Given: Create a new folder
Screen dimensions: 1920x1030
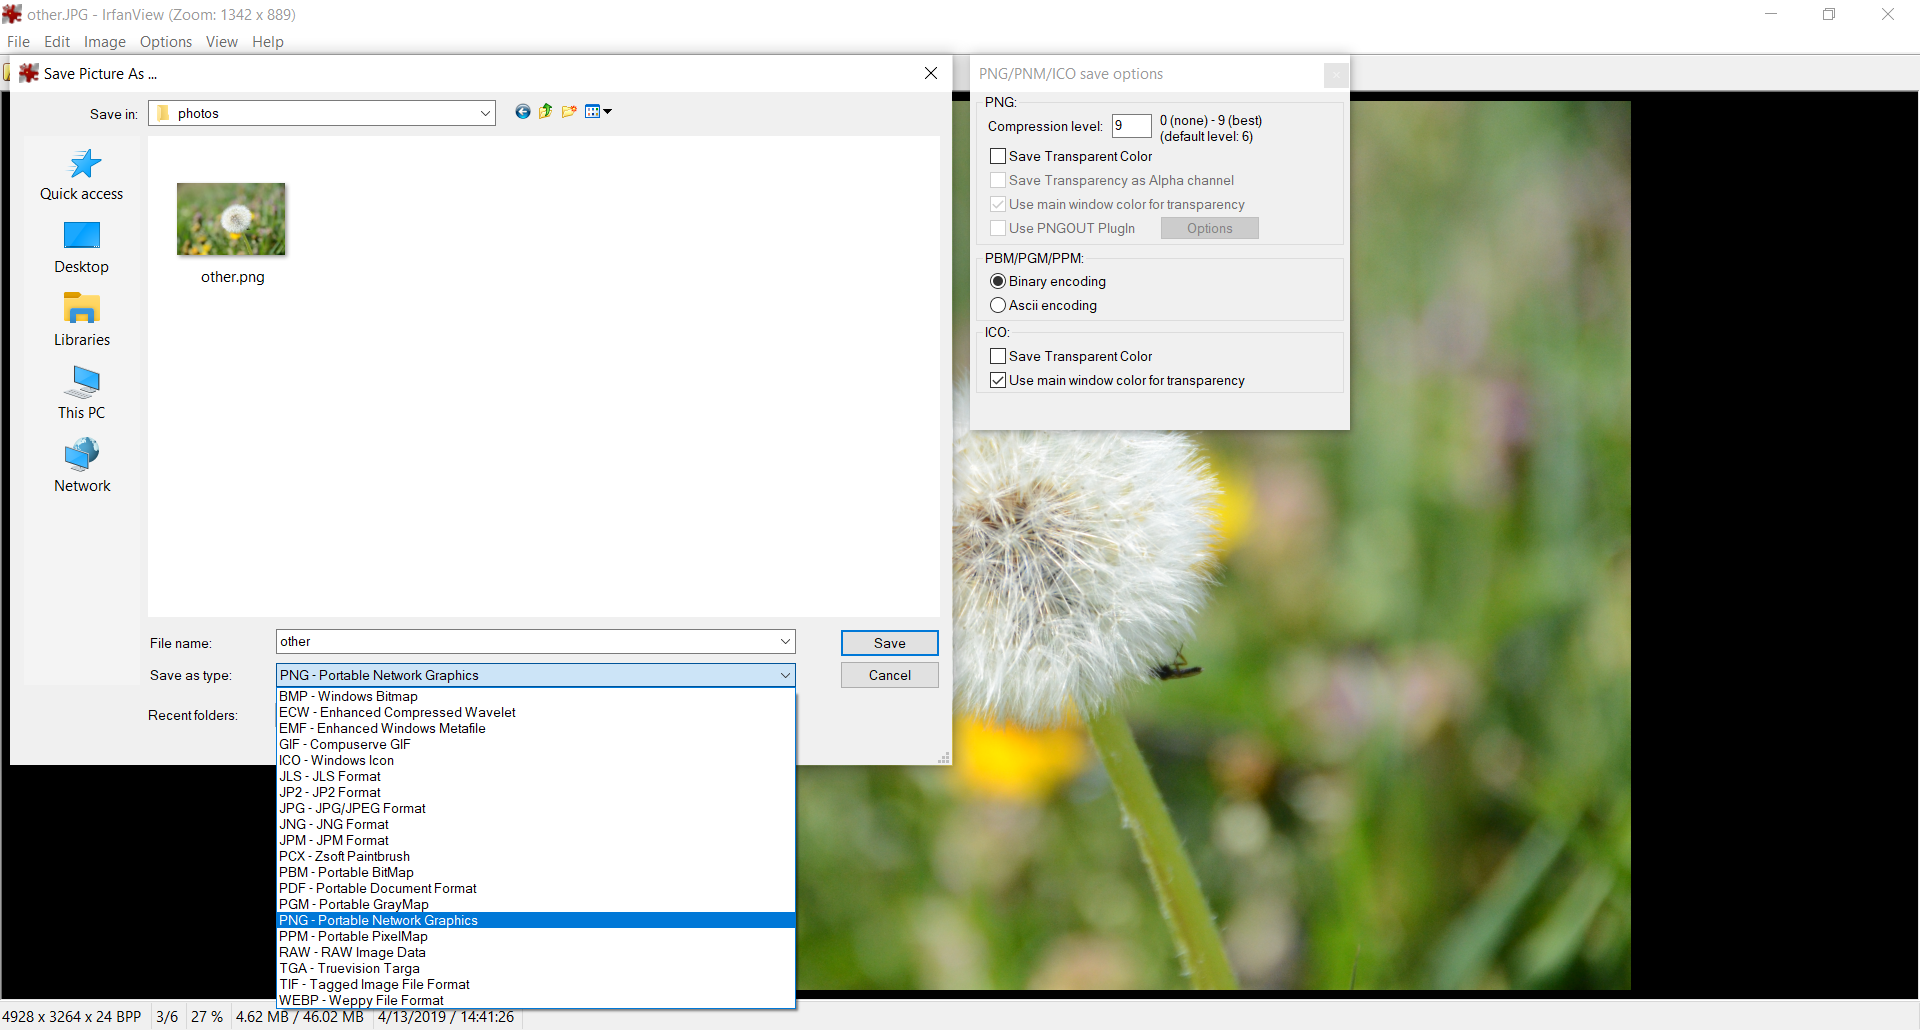Looking at the screenshot, I should pyautogui.click(x=569, y=112).
